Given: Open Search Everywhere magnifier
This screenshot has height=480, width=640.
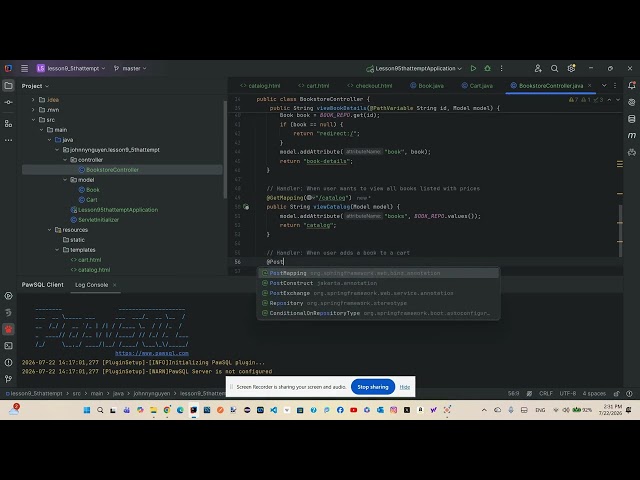Looking at the screenshot, I should (554, 69).
